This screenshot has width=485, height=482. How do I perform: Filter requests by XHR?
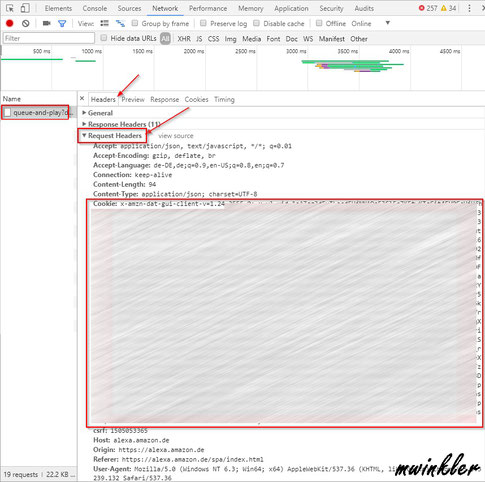point(184,39)
